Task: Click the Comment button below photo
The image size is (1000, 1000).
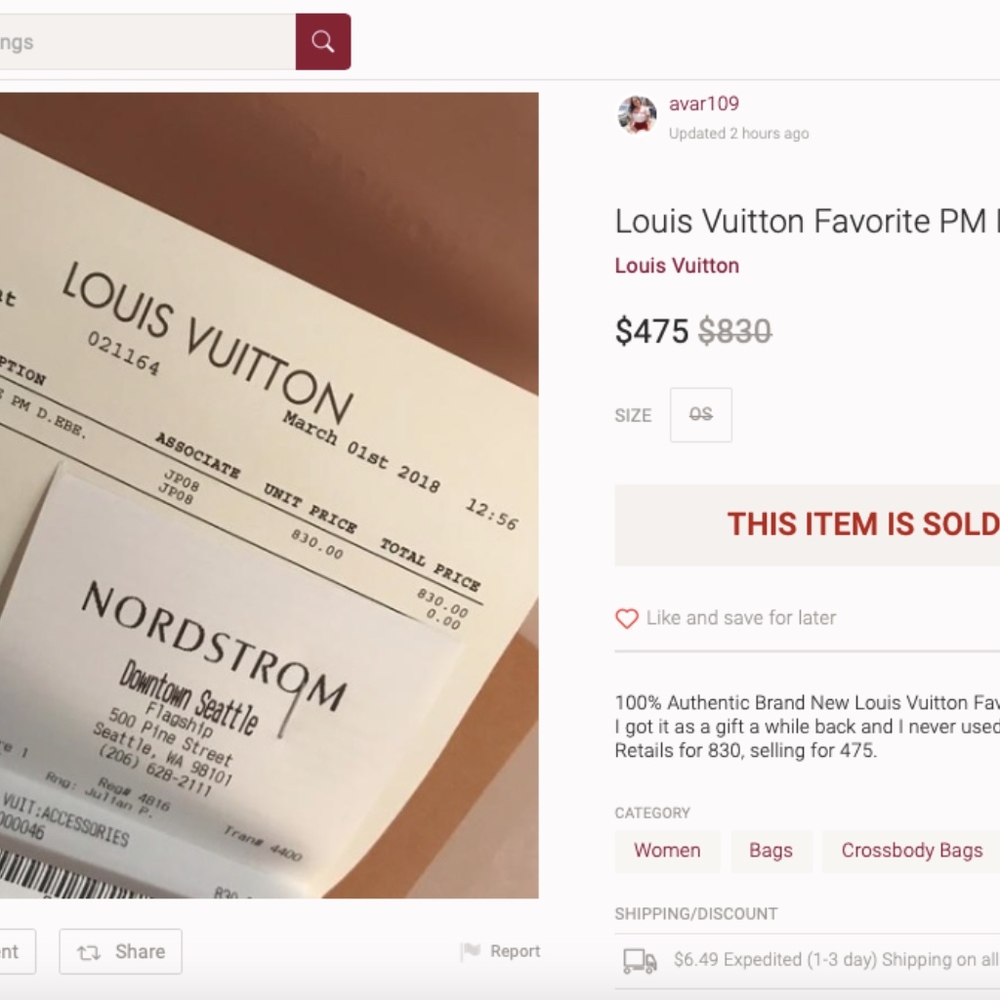Action: [x=14, y=952]
